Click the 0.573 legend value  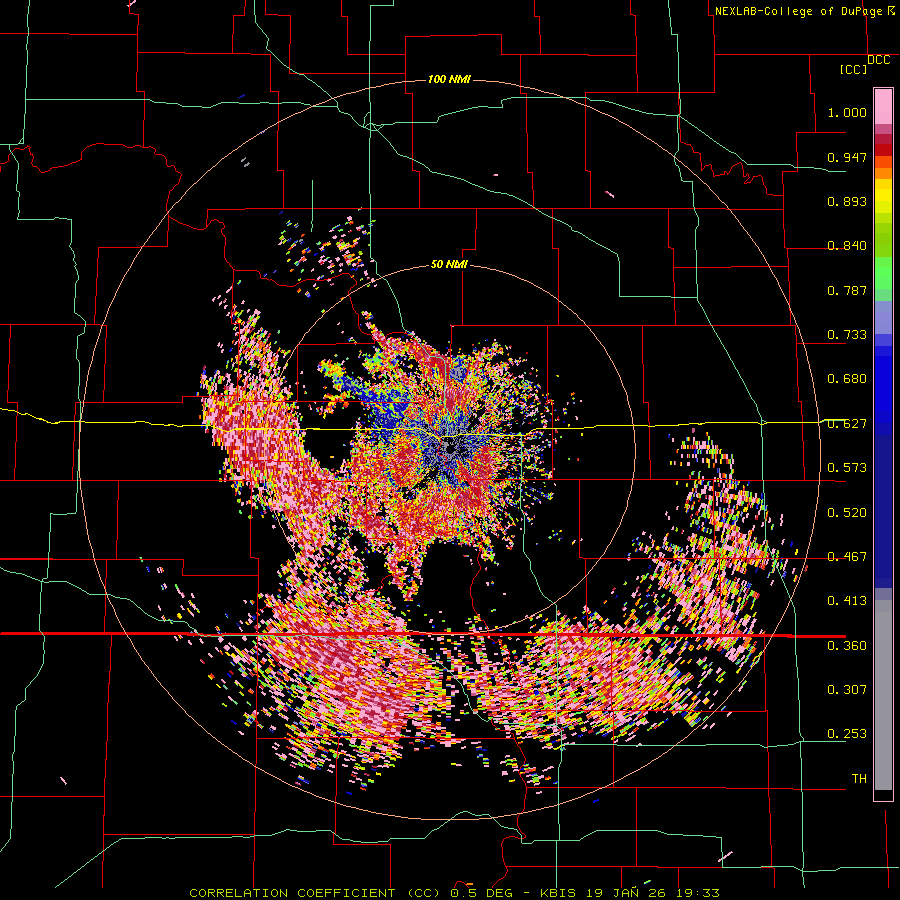pos(847,468)
